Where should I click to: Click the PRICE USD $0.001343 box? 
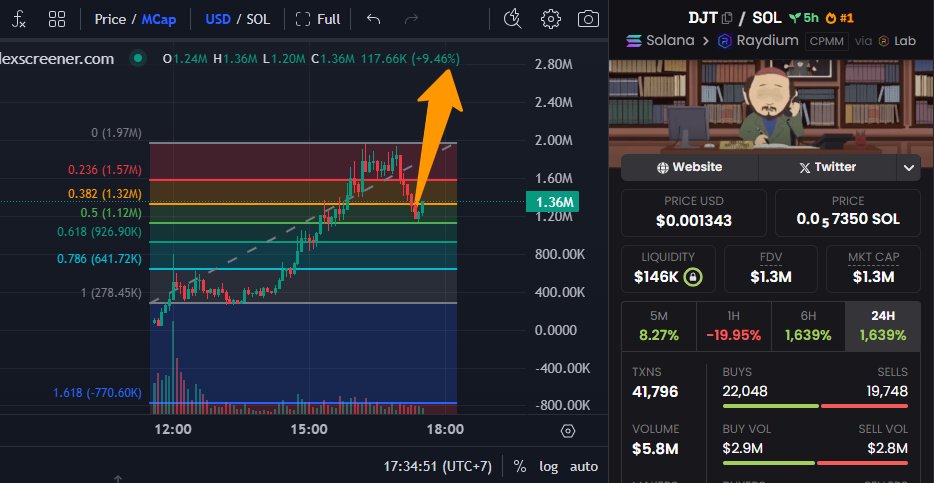coord(694,213)
